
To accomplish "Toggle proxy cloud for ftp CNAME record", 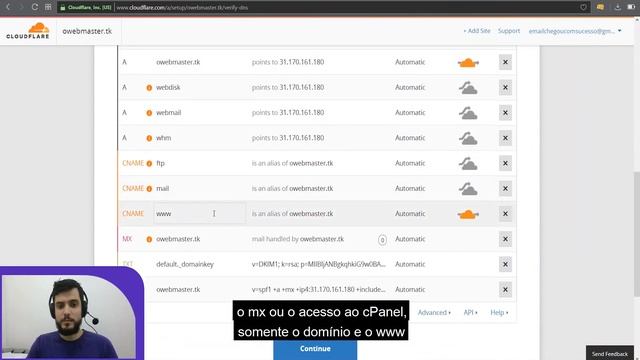I will click(x=468, y=164).
